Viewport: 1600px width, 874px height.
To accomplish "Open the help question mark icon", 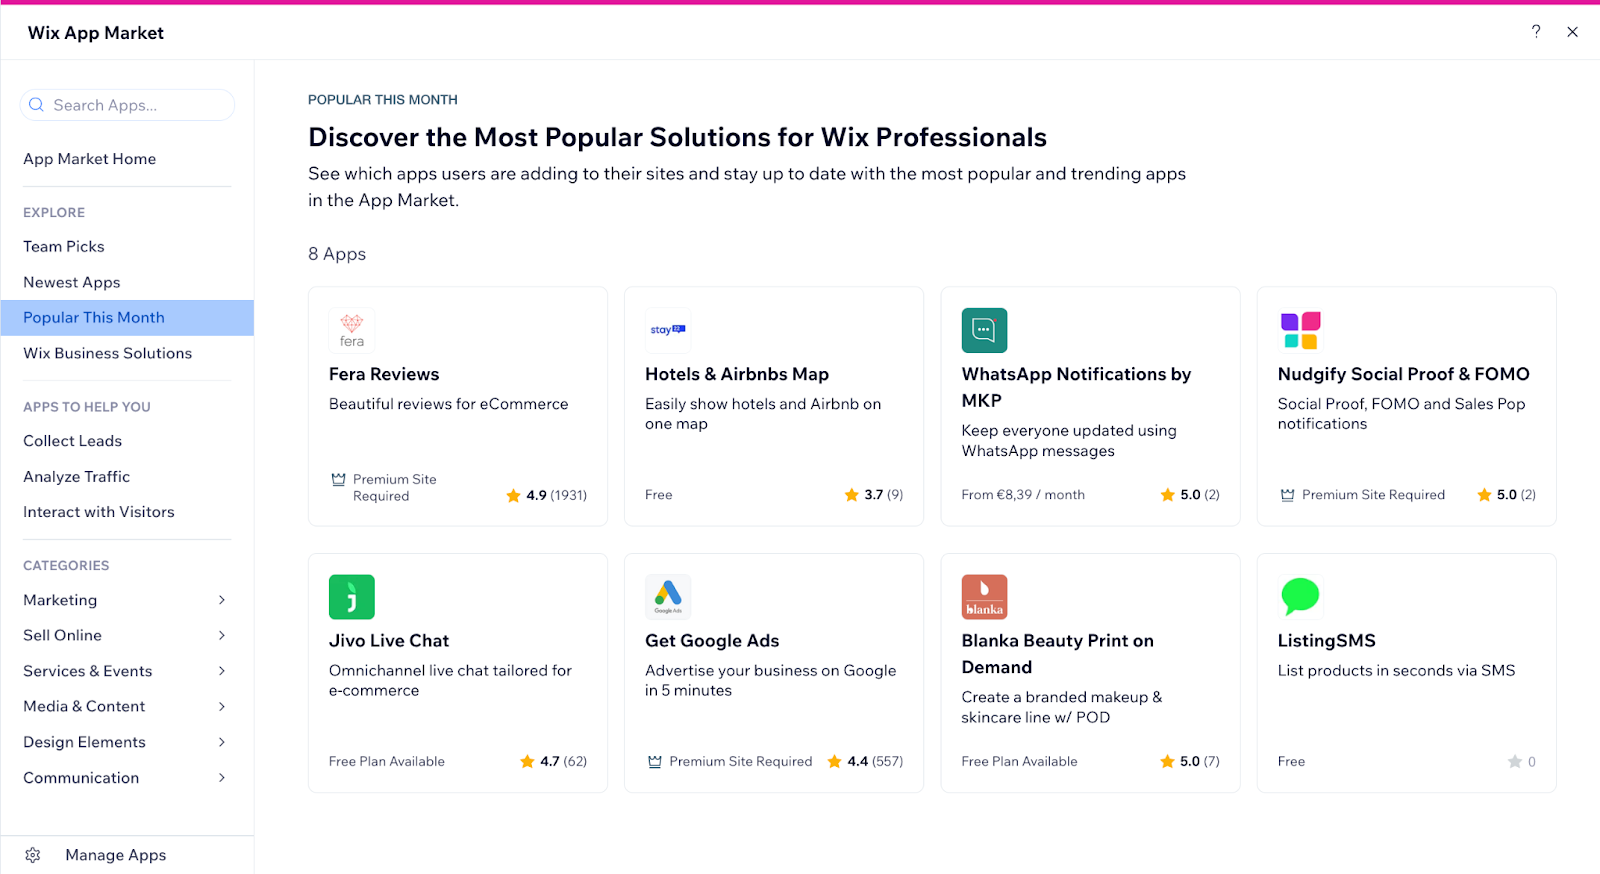I will click(1536, 32).
